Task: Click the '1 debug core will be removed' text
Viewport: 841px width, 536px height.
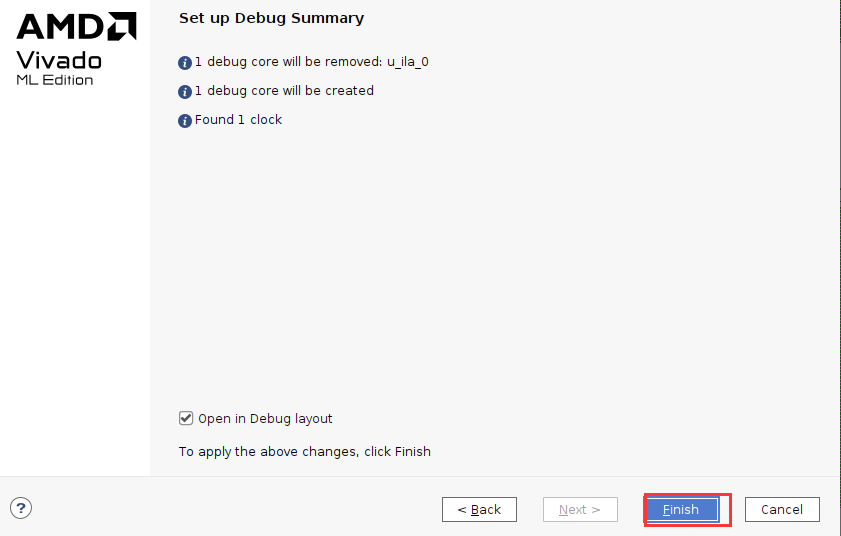Action: (289, 62)
